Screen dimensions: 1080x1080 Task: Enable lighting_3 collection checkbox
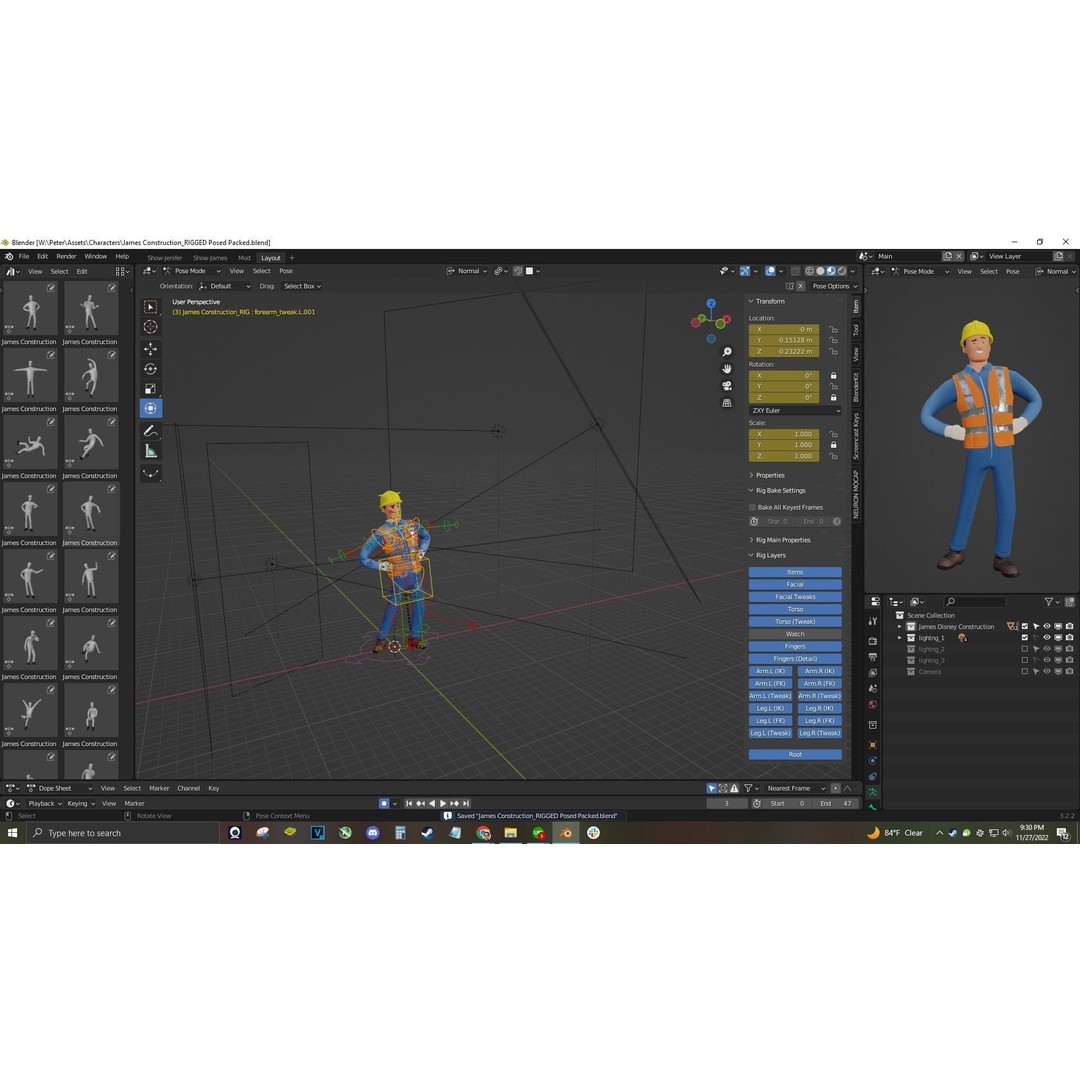pos(1024,661)
